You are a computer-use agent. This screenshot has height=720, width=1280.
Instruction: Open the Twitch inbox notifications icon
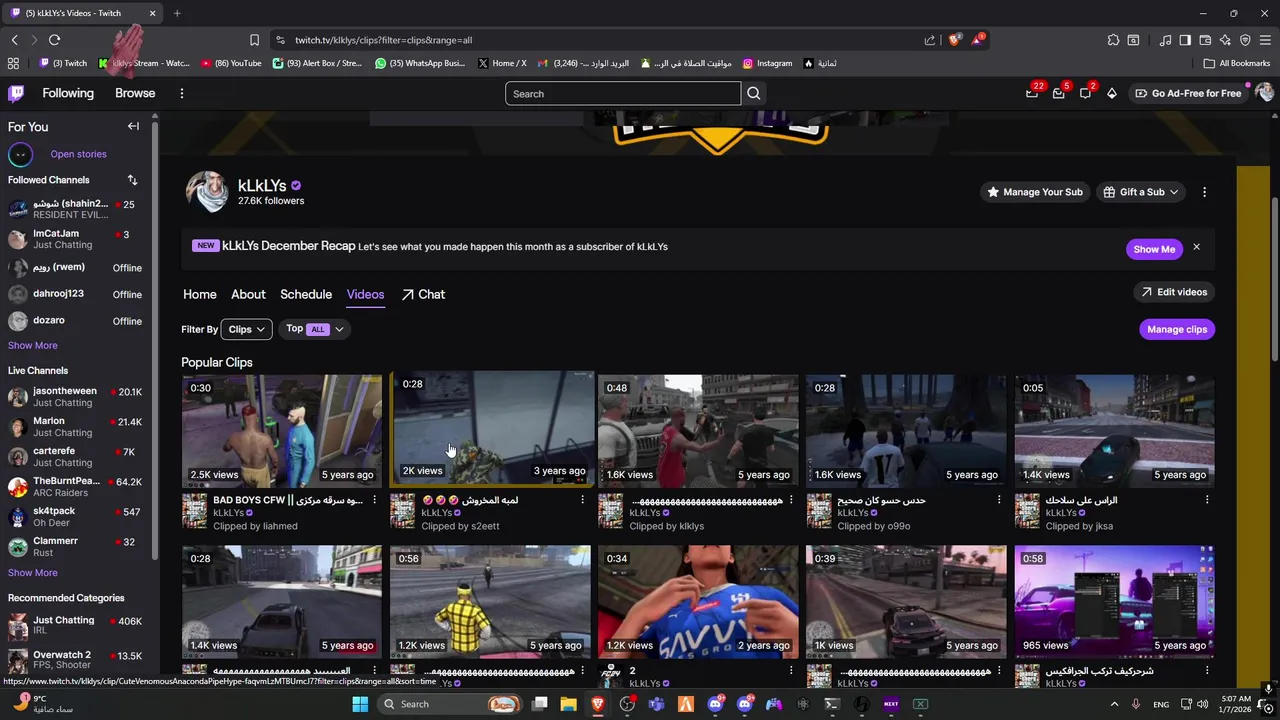coord(1059,93)
